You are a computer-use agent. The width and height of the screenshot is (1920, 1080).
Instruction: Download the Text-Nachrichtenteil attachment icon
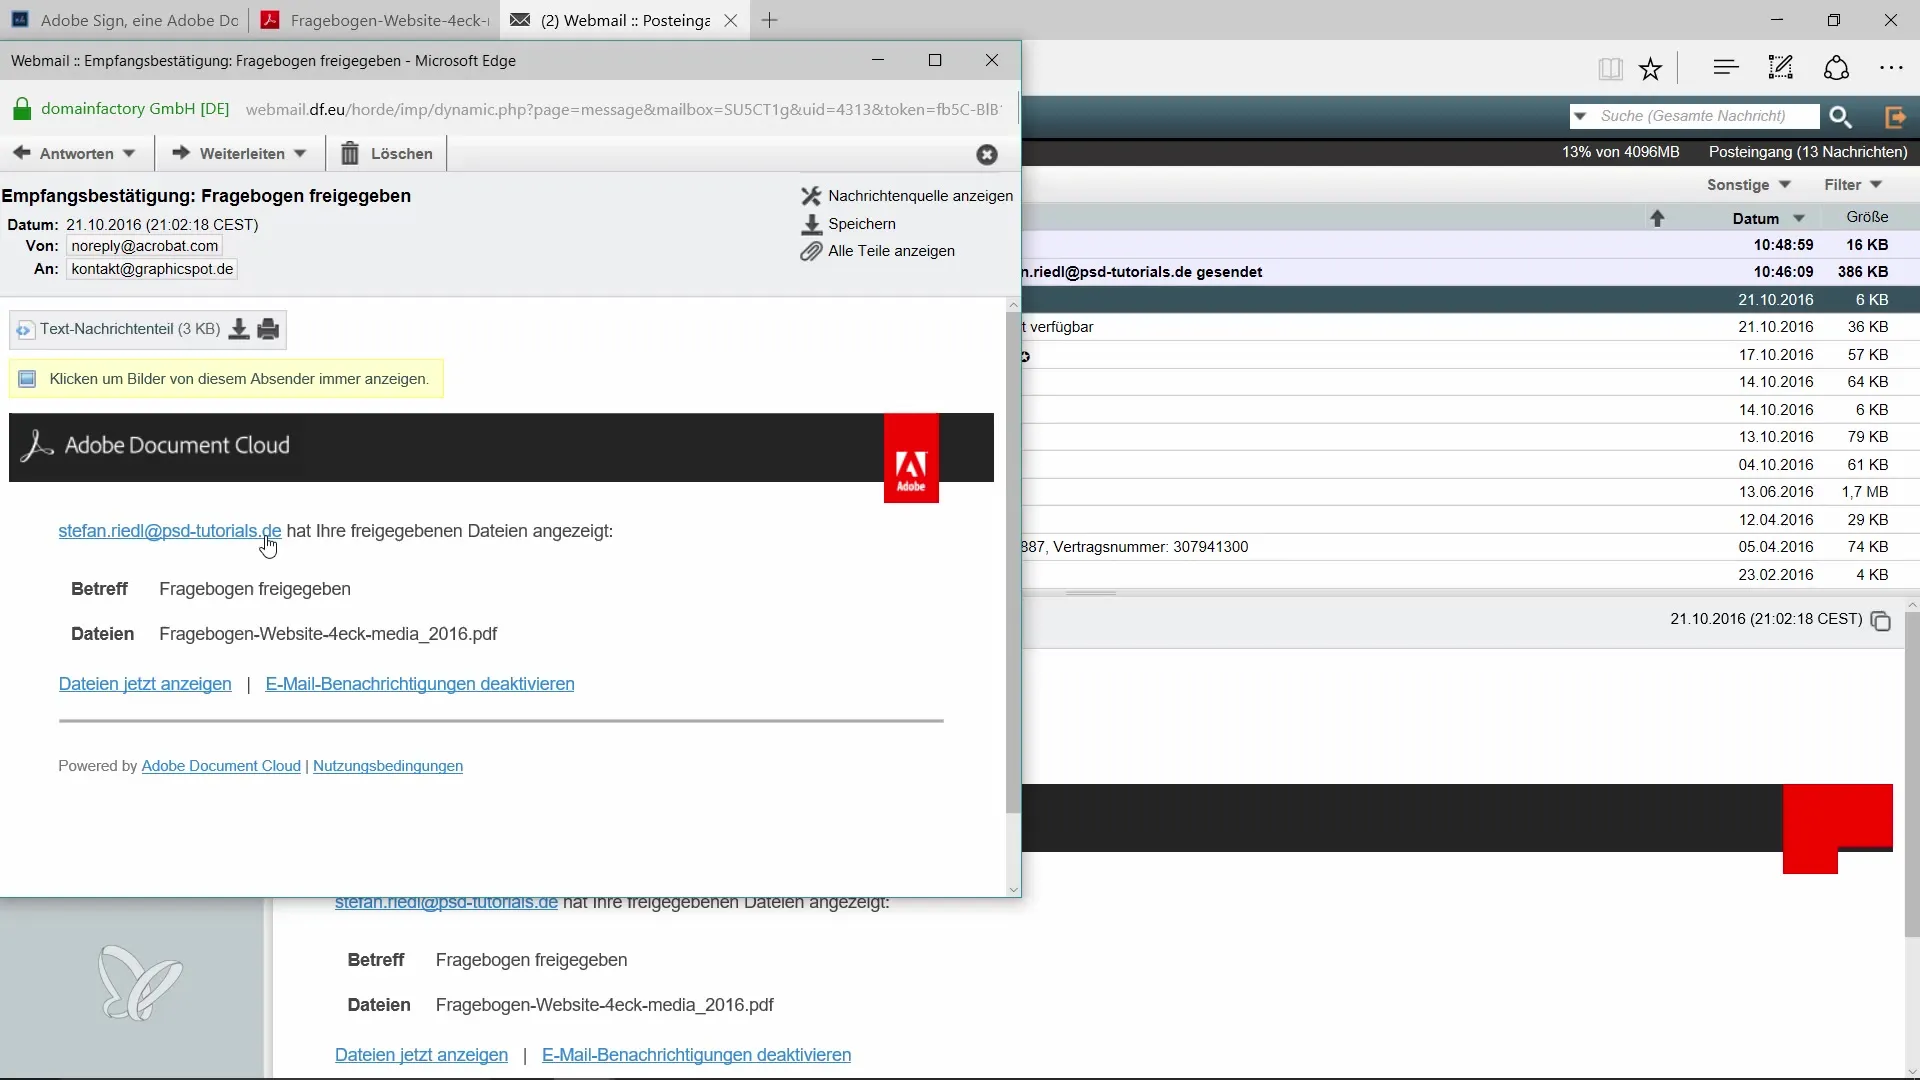239,329
